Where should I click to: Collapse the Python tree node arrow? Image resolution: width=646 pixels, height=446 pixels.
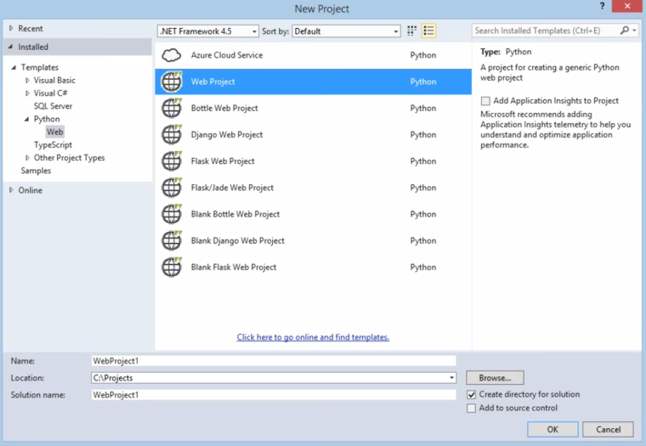(x=27, y=119)
